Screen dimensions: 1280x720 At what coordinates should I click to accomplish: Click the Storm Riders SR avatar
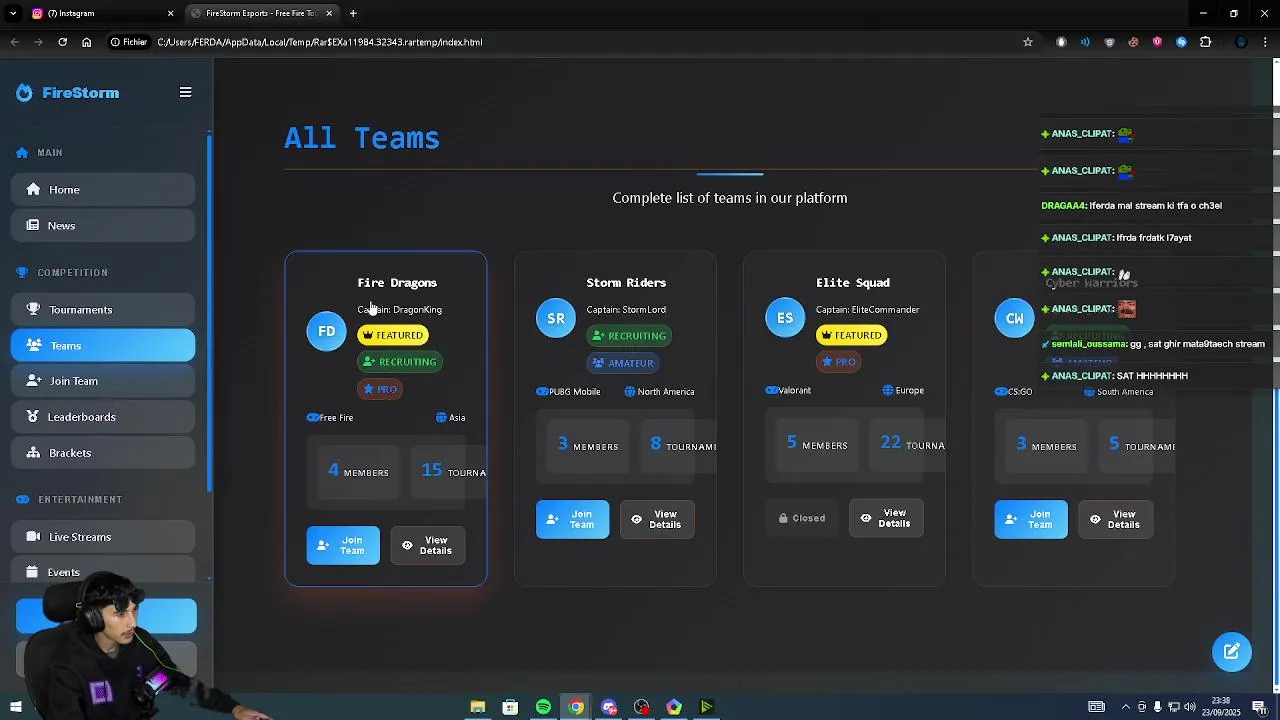pyautogui.click(x=556, y=318)
